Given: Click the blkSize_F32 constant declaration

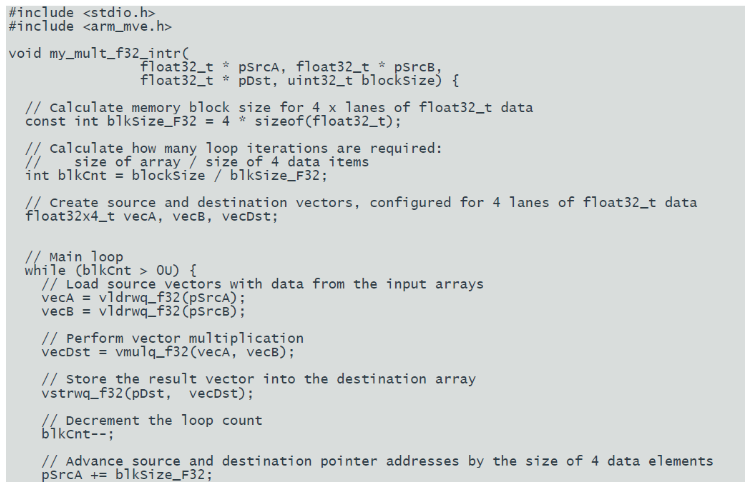Looking at the screenshot, I should pos(213,121).
